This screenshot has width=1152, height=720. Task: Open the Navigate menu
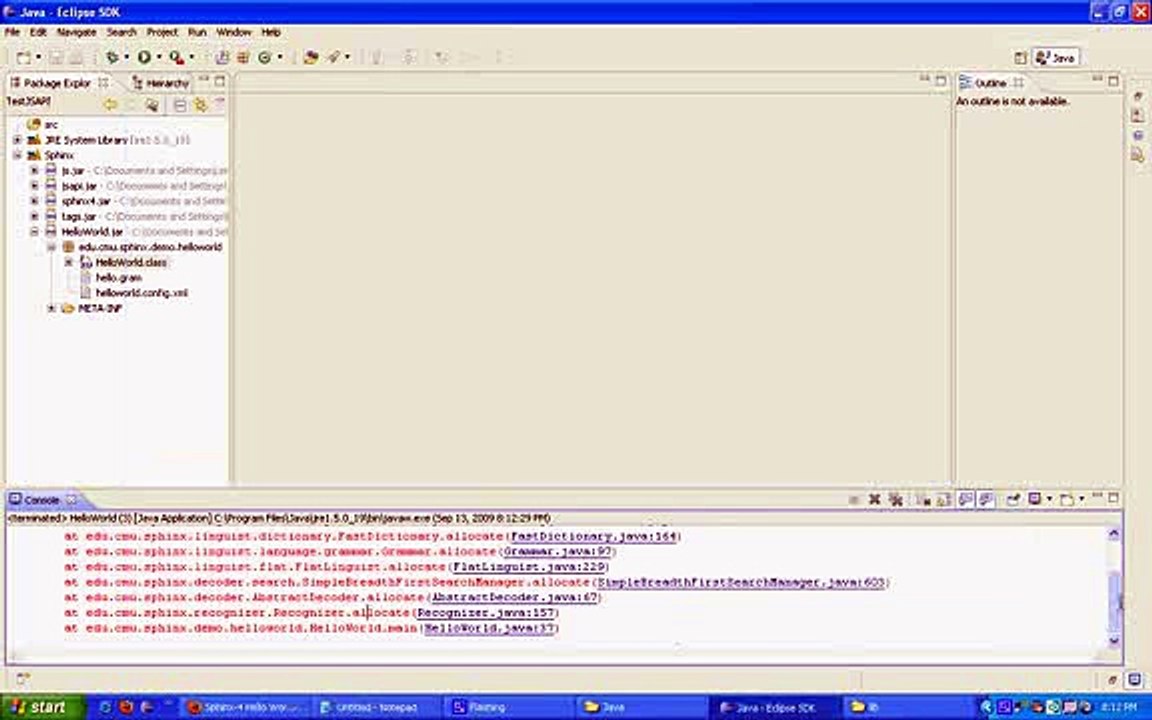coord(76,32)
